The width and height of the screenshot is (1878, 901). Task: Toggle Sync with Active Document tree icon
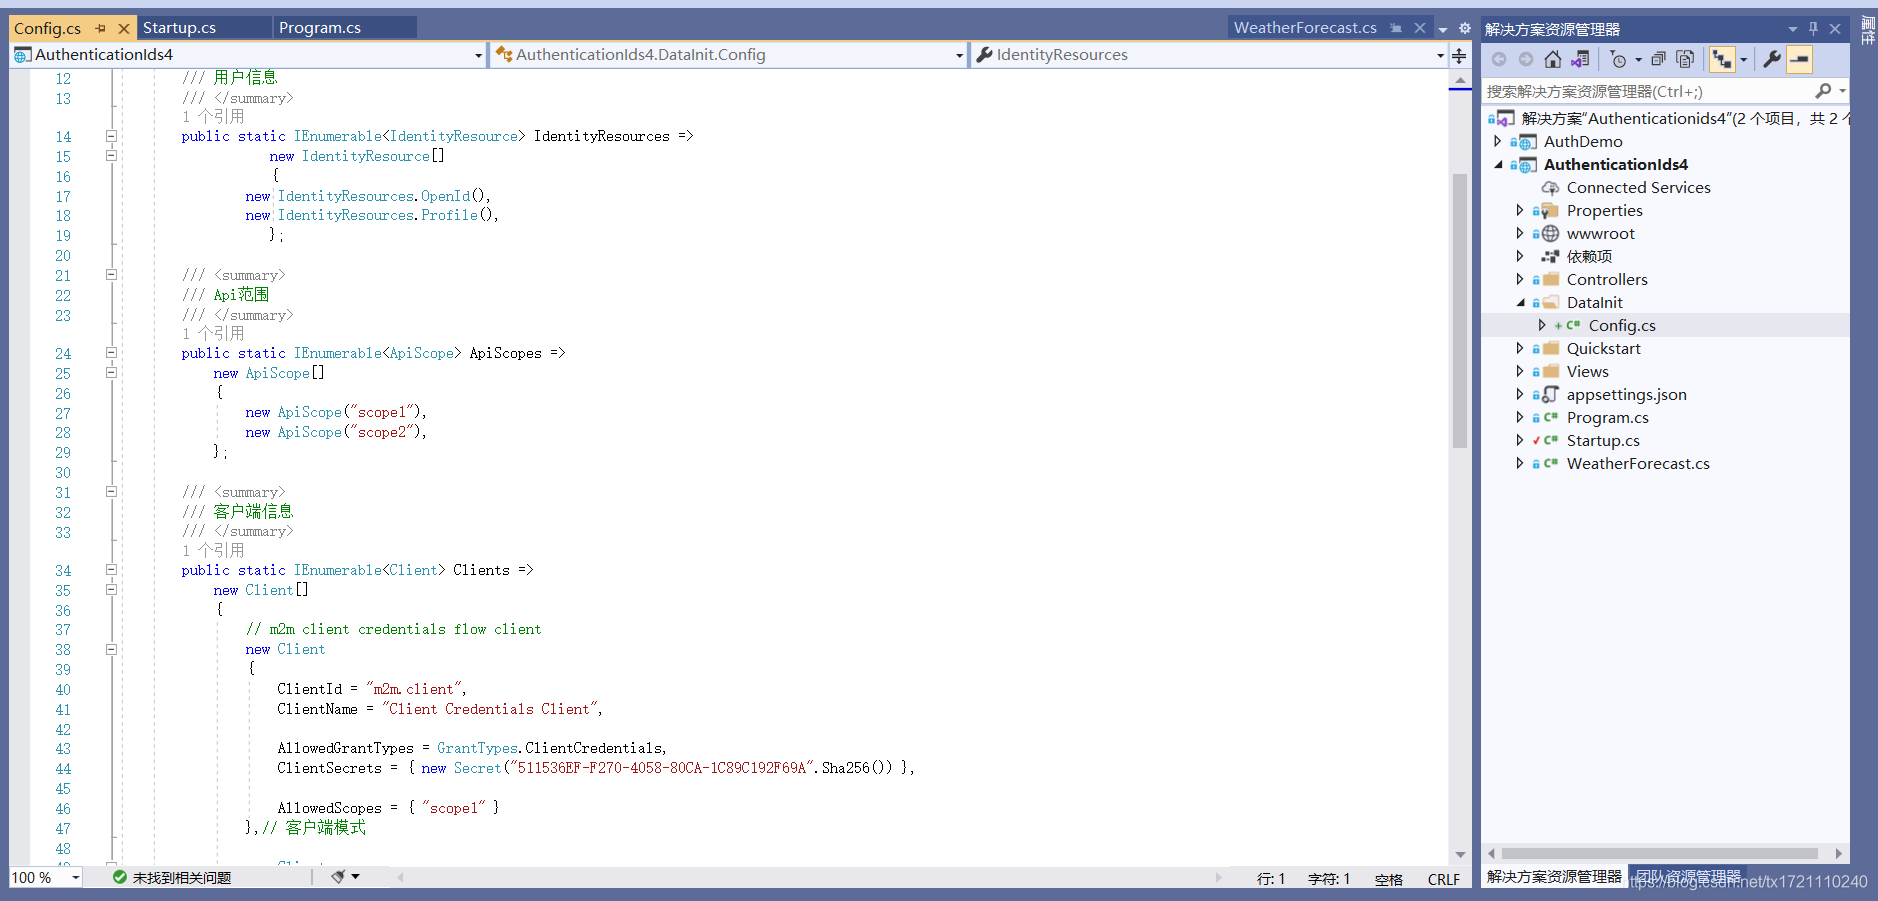[x=1722, y=59]
